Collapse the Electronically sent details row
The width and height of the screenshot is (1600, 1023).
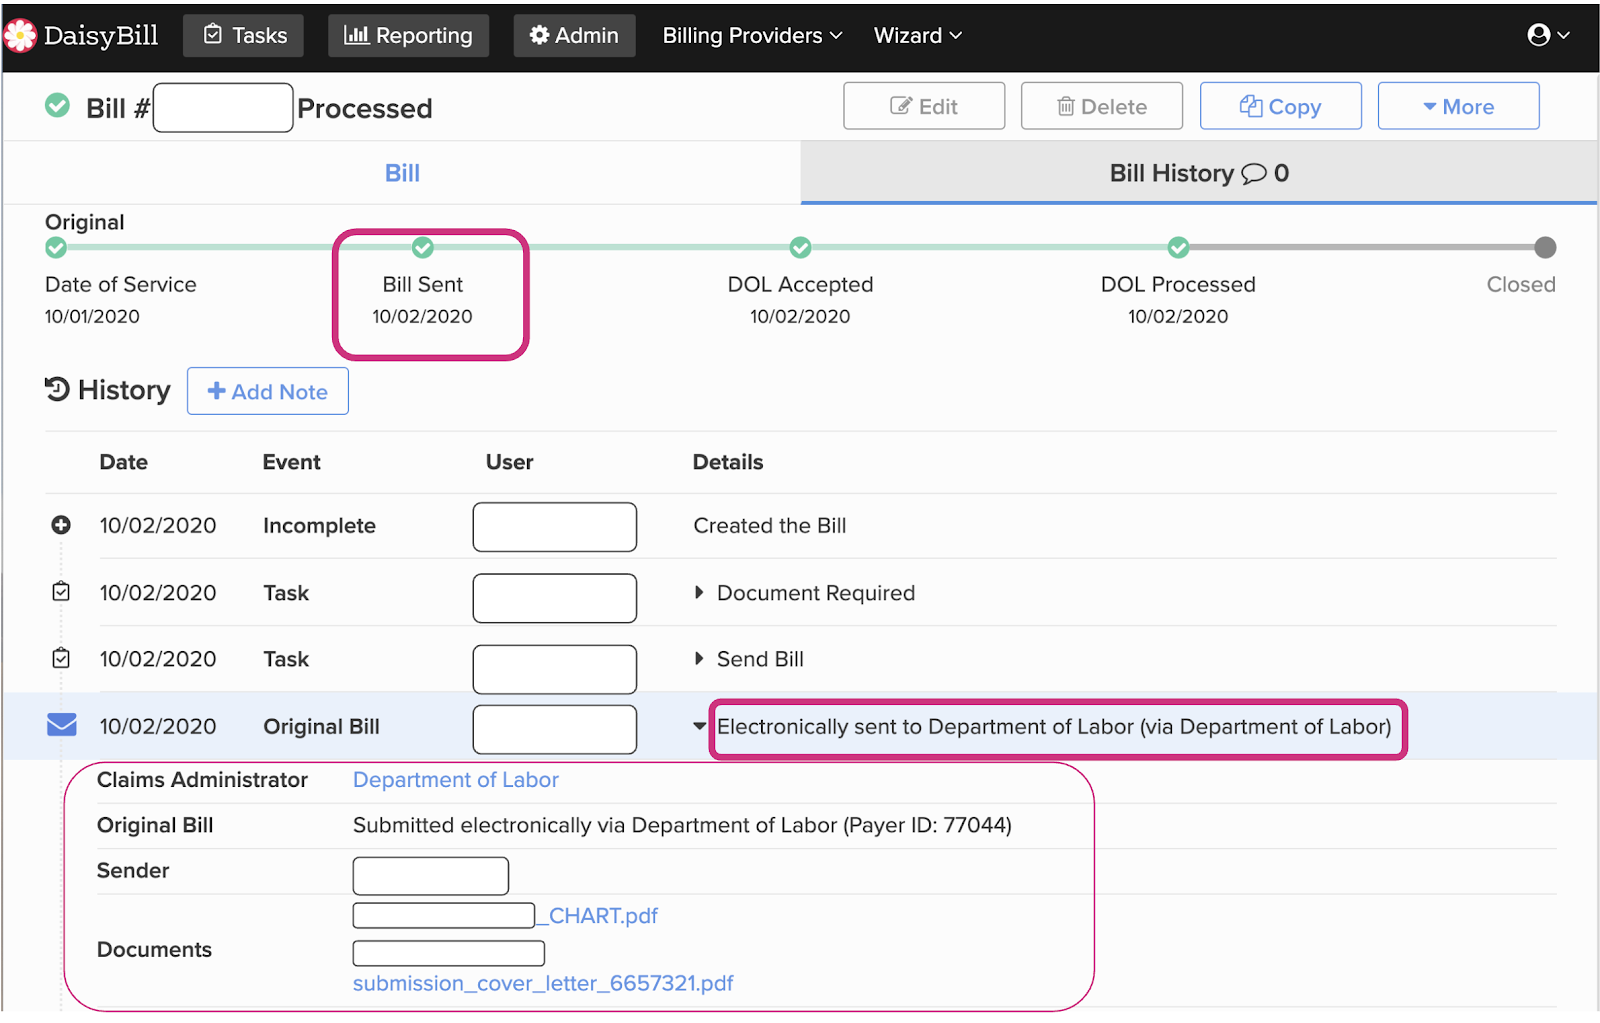pyautogui.click(x=700, y=726)
